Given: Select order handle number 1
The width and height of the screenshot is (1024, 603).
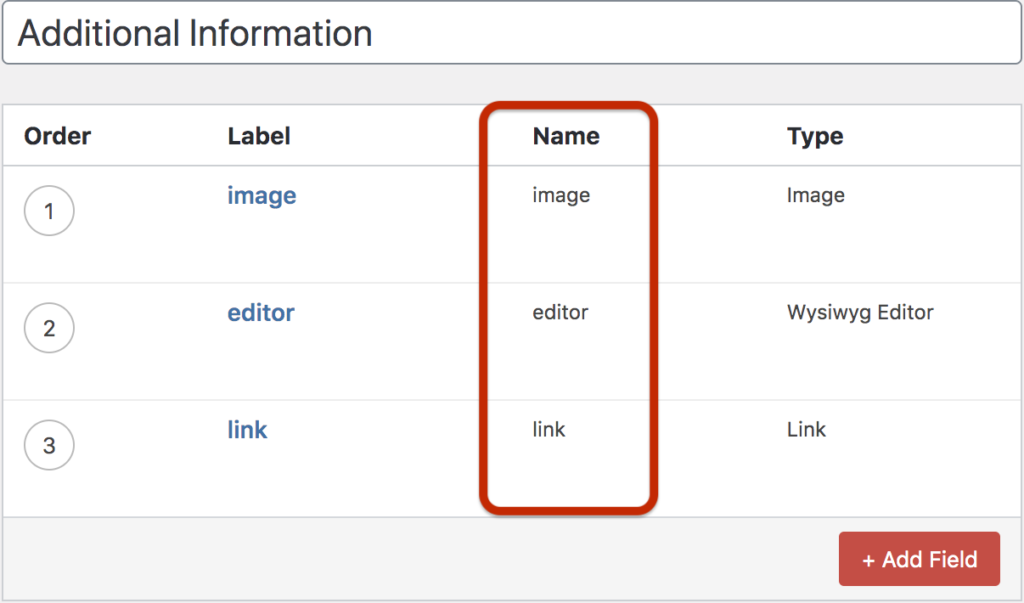Looking at the screenshot, I should (x=49, y=210).
